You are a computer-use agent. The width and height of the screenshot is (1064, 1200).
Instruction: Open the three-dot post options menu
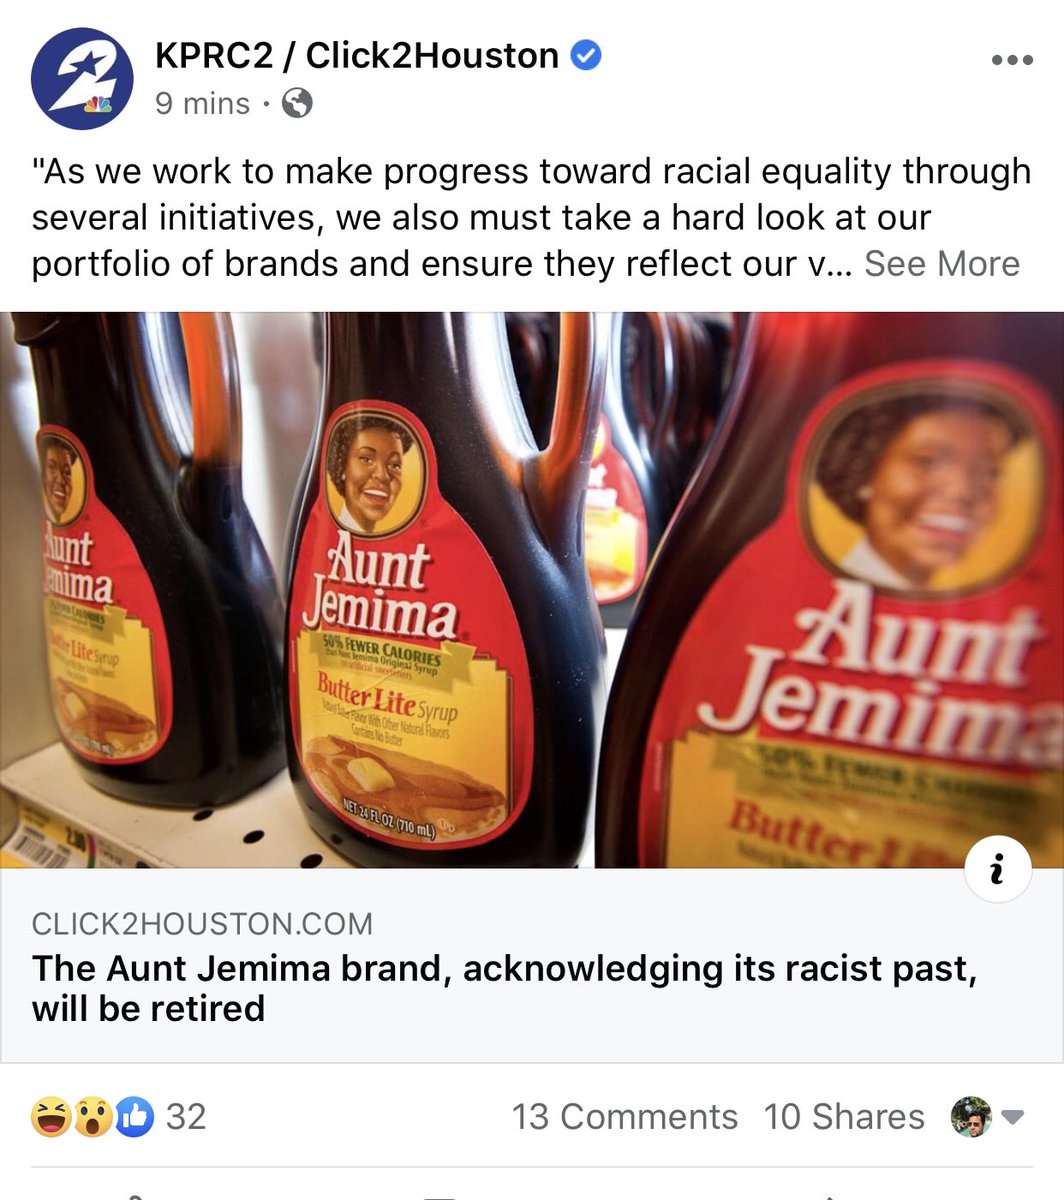click(1011, 61)
